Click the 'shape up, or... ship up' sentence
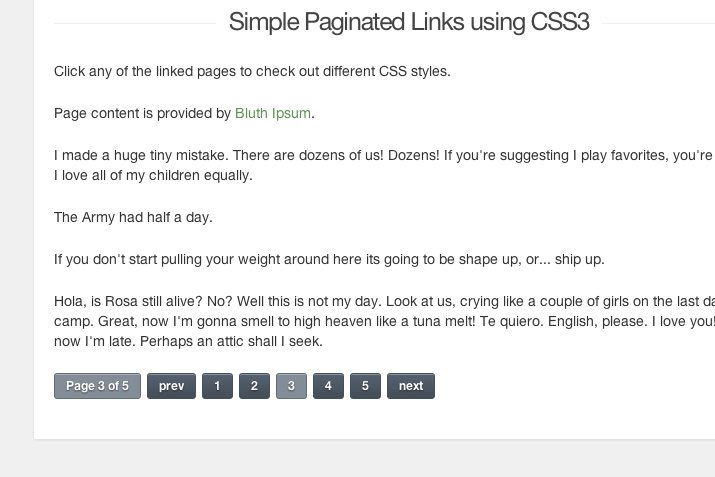The height and width of the screenshot is (477, 715). (329, 259)
